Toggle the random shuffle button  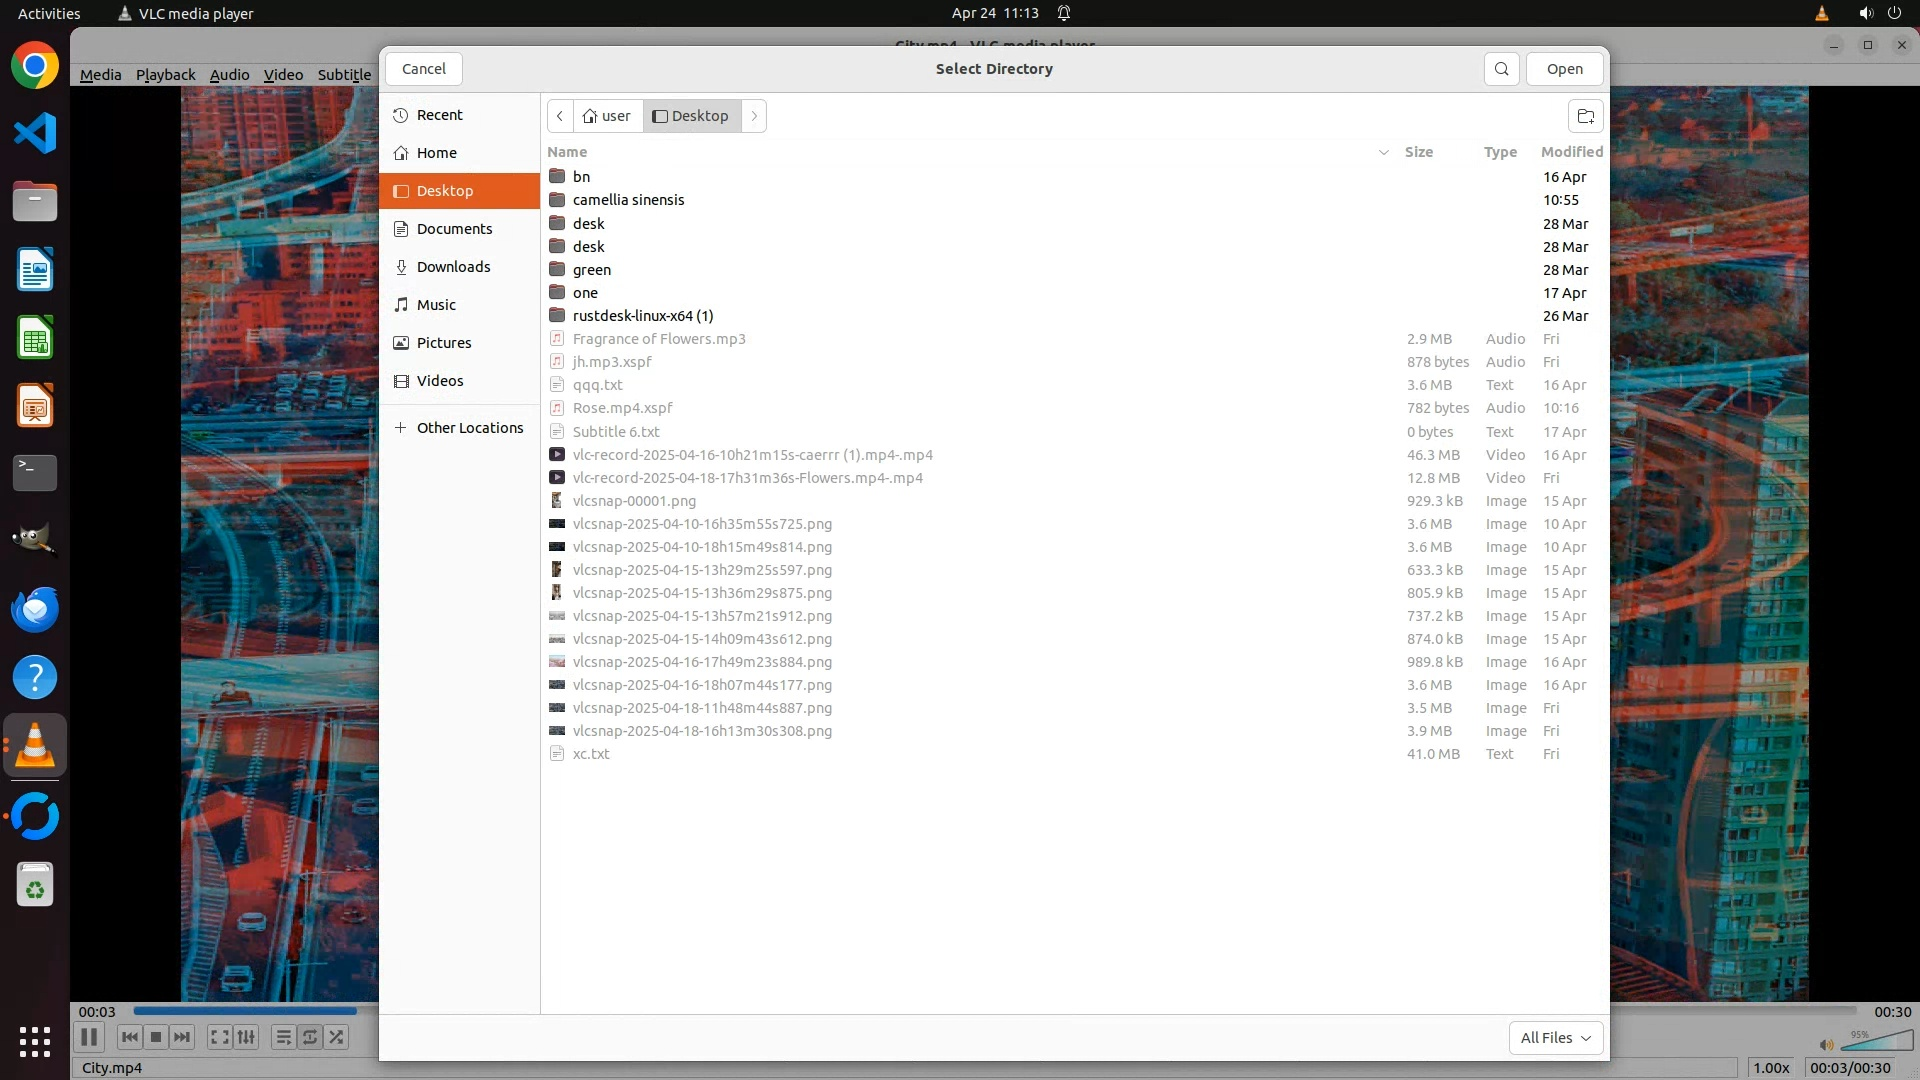click(337, 1037)
